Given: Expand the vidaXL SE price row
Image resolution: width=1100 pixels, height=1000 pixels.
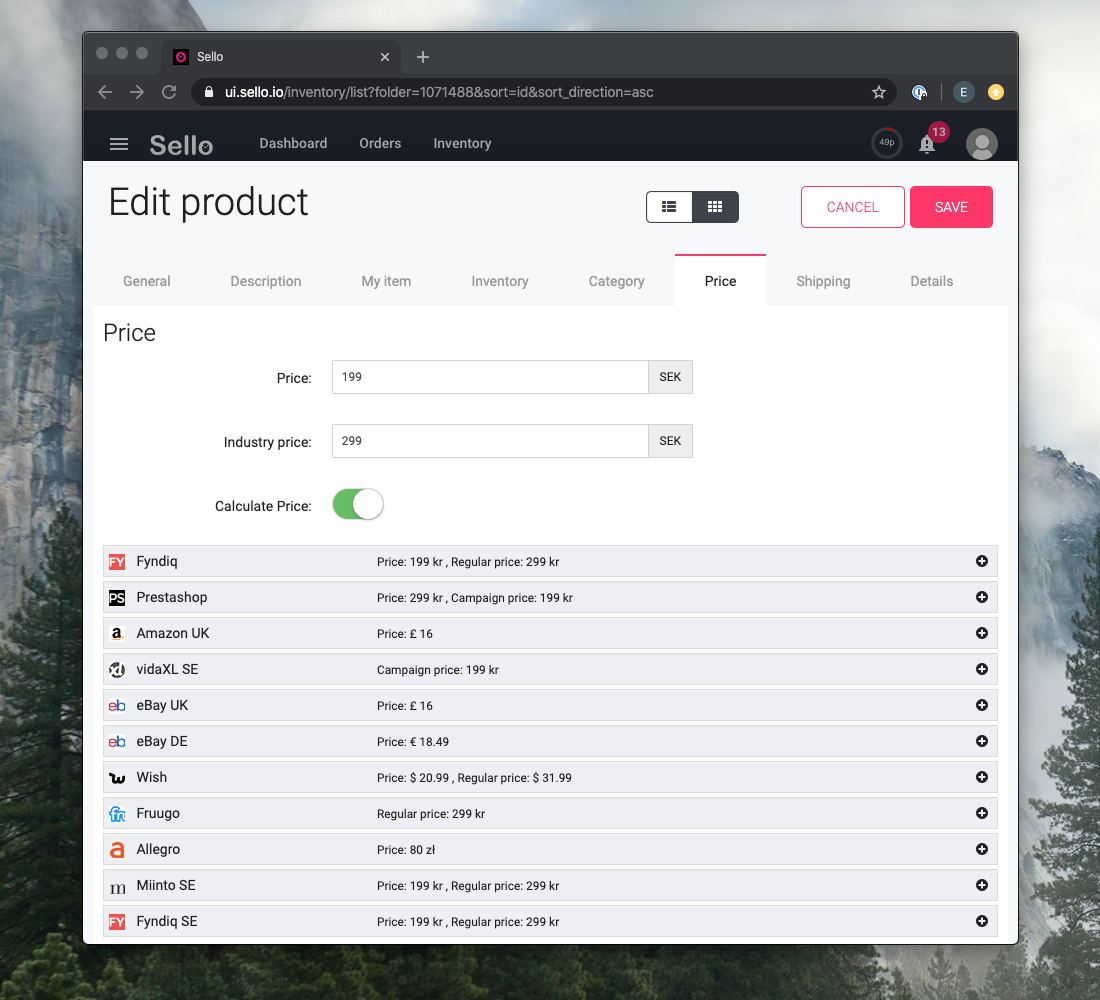Looking at the screenshot, I should 982,669.
